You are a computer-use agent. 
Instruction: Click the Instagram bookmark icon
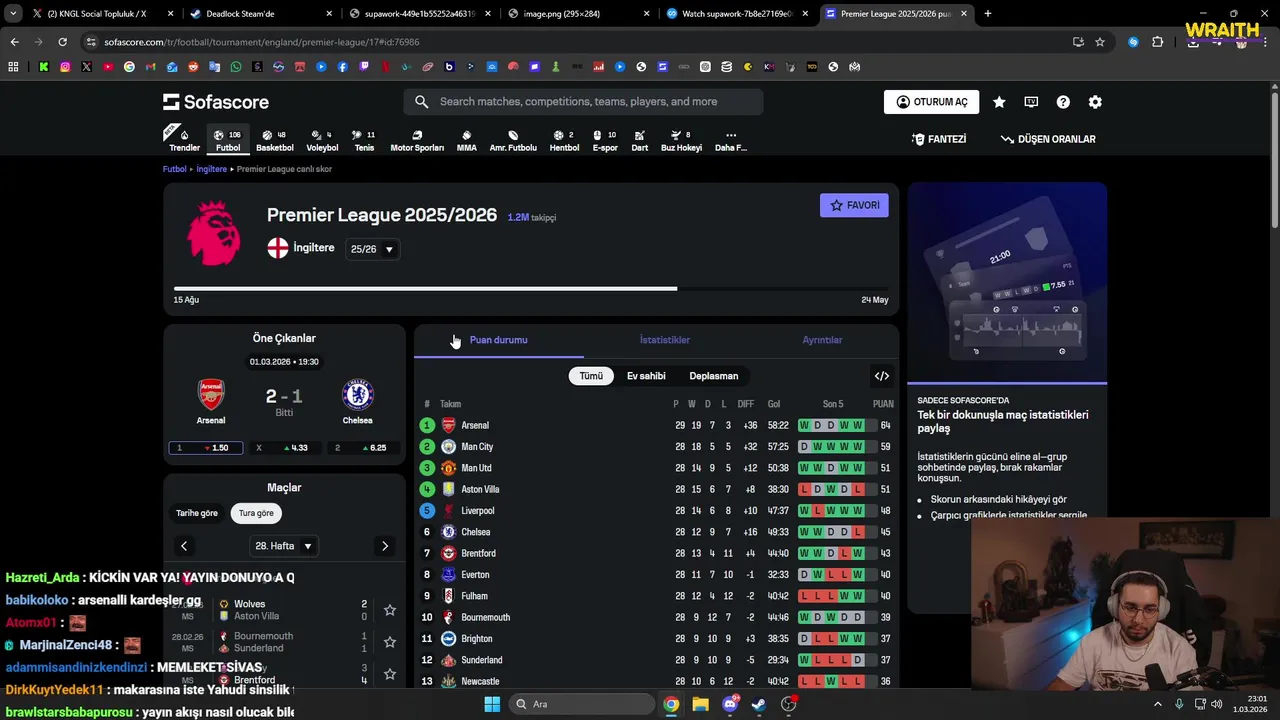pos(65,67)
